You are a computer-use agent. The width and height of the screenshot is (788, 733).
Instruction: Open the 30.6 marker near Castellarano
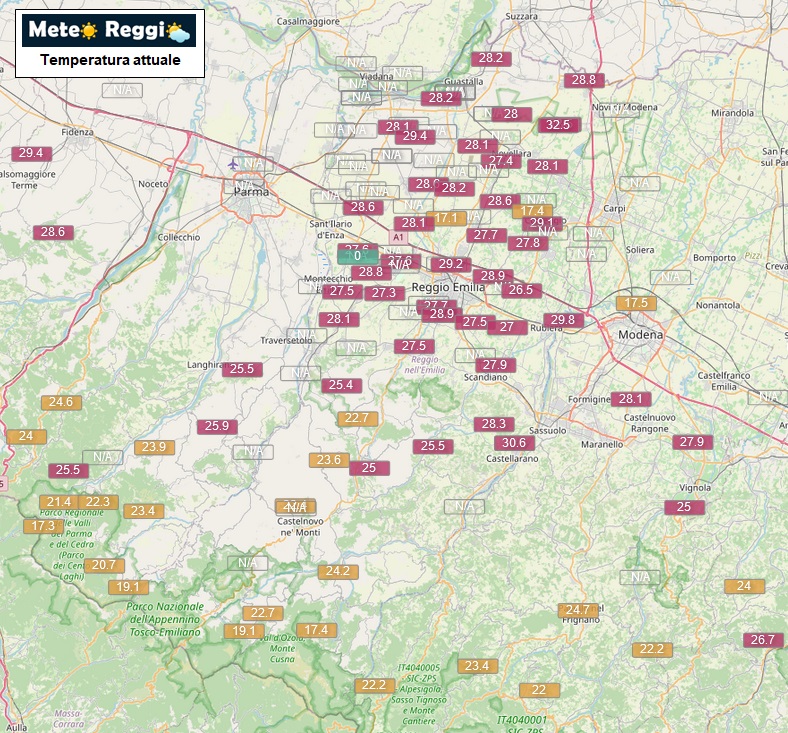pos(514,443)
